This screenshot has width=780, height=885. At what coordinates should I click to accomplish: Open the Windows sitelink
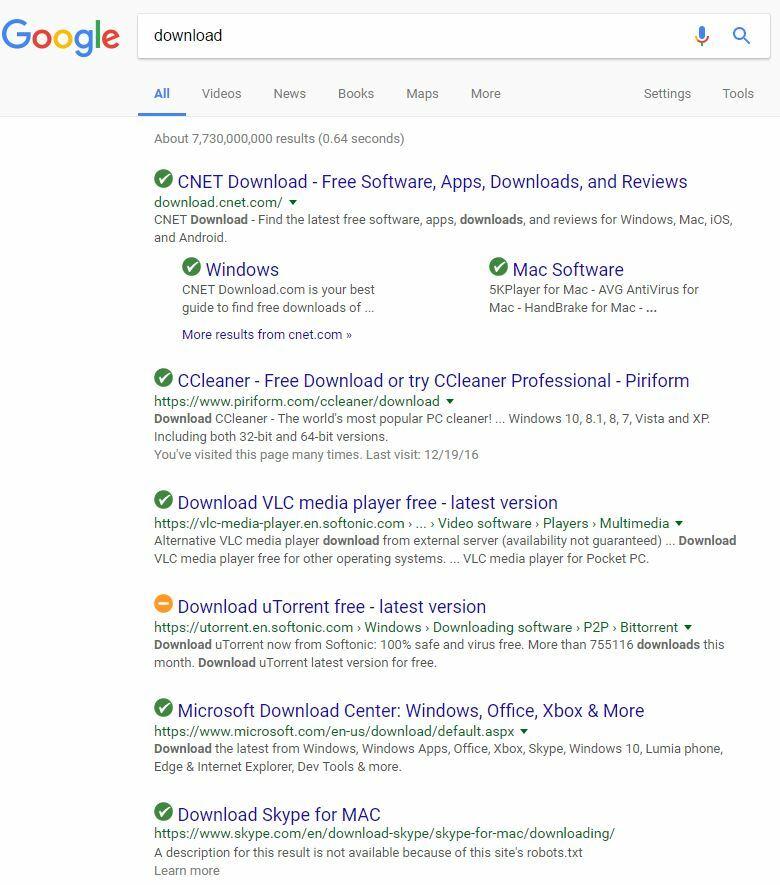pos(242,269)
